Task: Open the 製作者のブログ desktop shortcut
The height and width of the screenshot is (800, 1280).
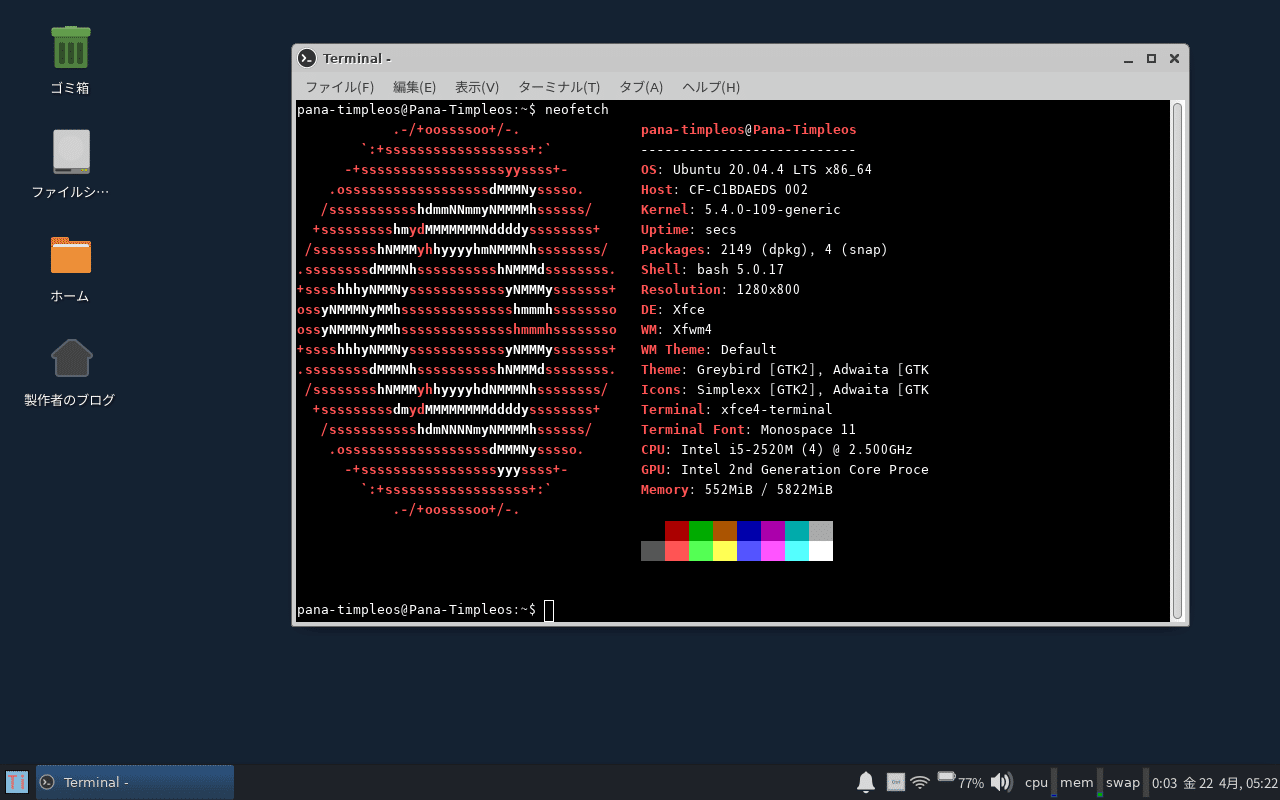Action: 70,359
